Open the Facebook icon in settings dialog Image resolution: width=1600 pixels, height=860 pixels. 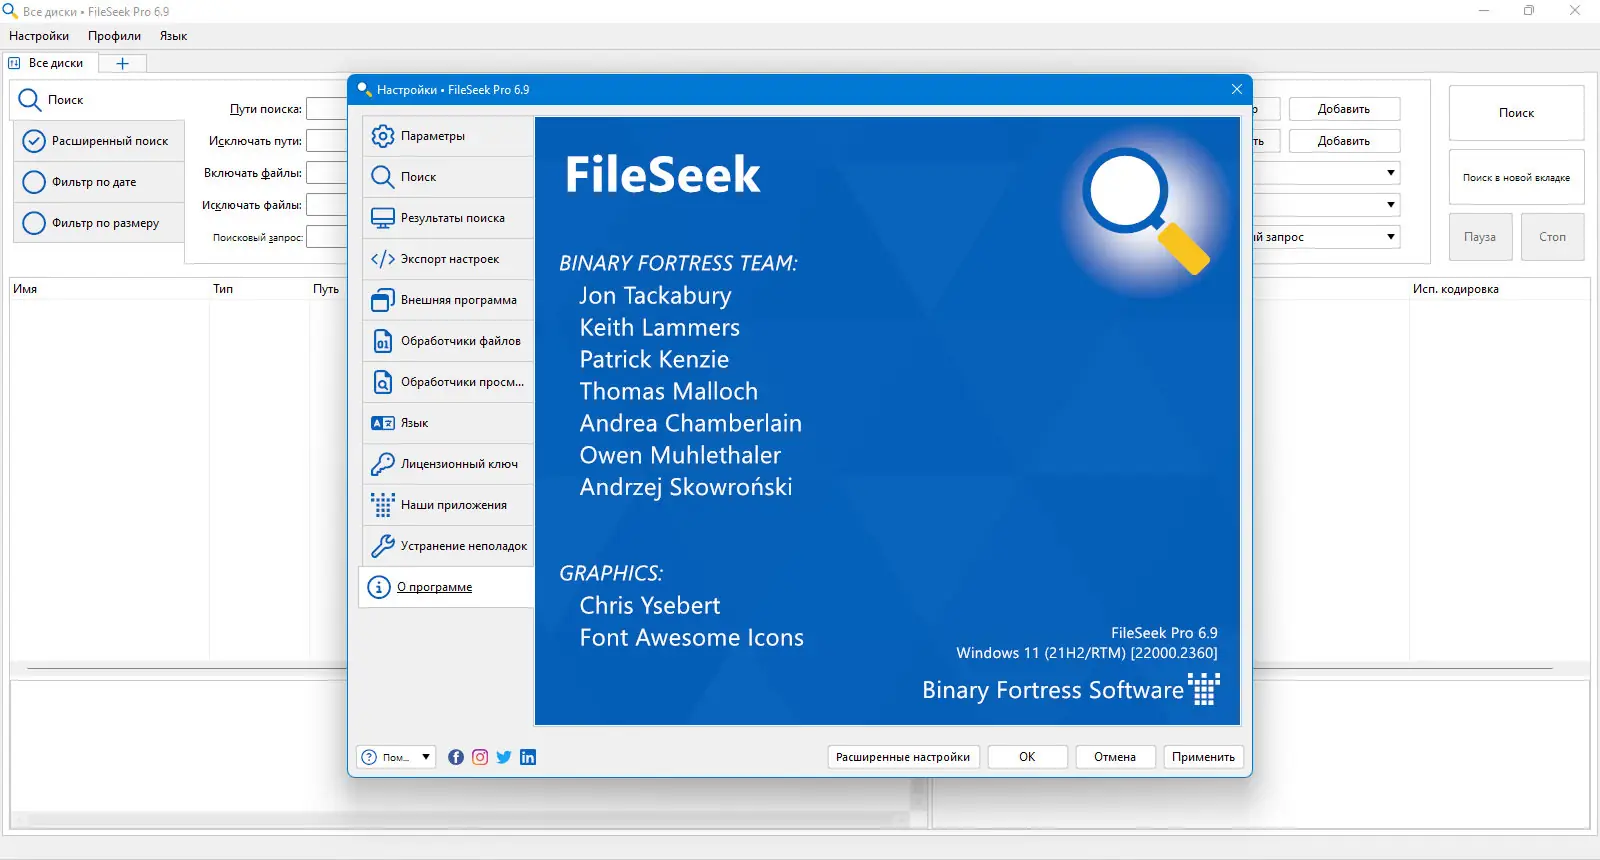[456, 757]
